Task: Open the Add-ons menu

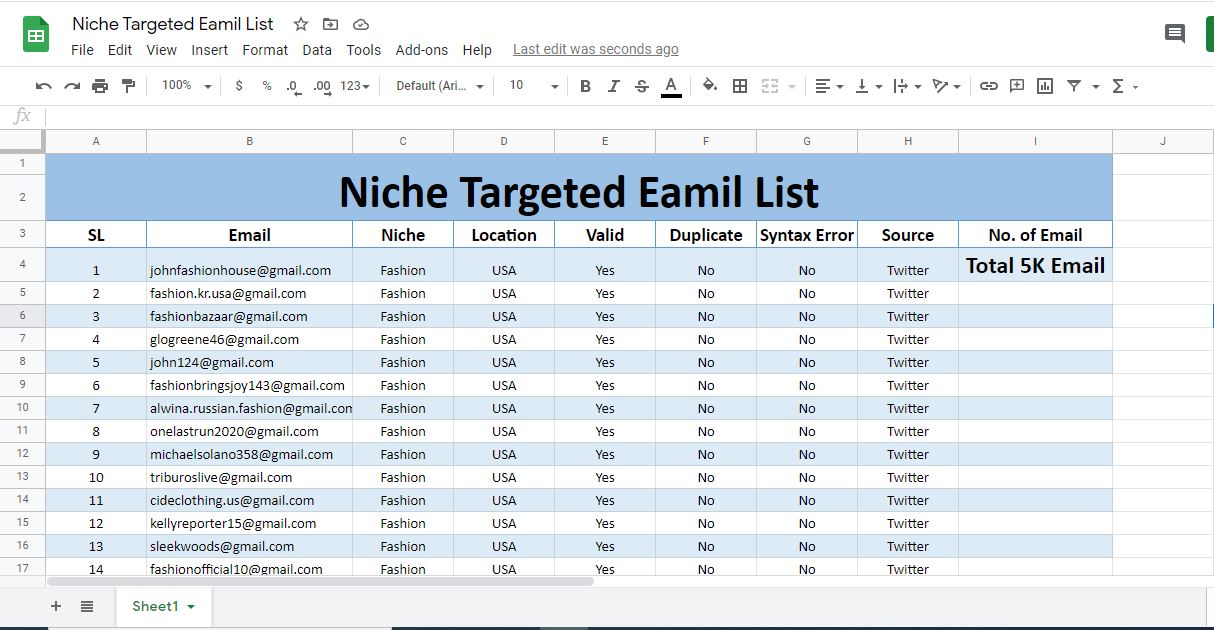Action: pos(422,49)
